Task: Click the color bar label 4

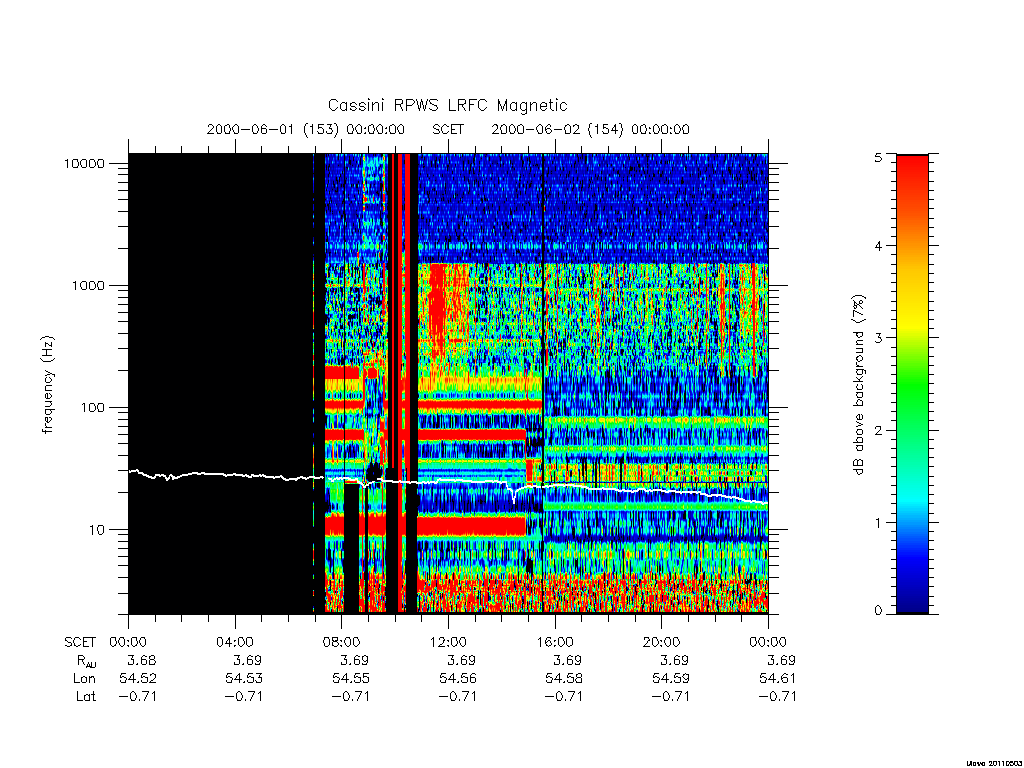Action: point(878,246)
